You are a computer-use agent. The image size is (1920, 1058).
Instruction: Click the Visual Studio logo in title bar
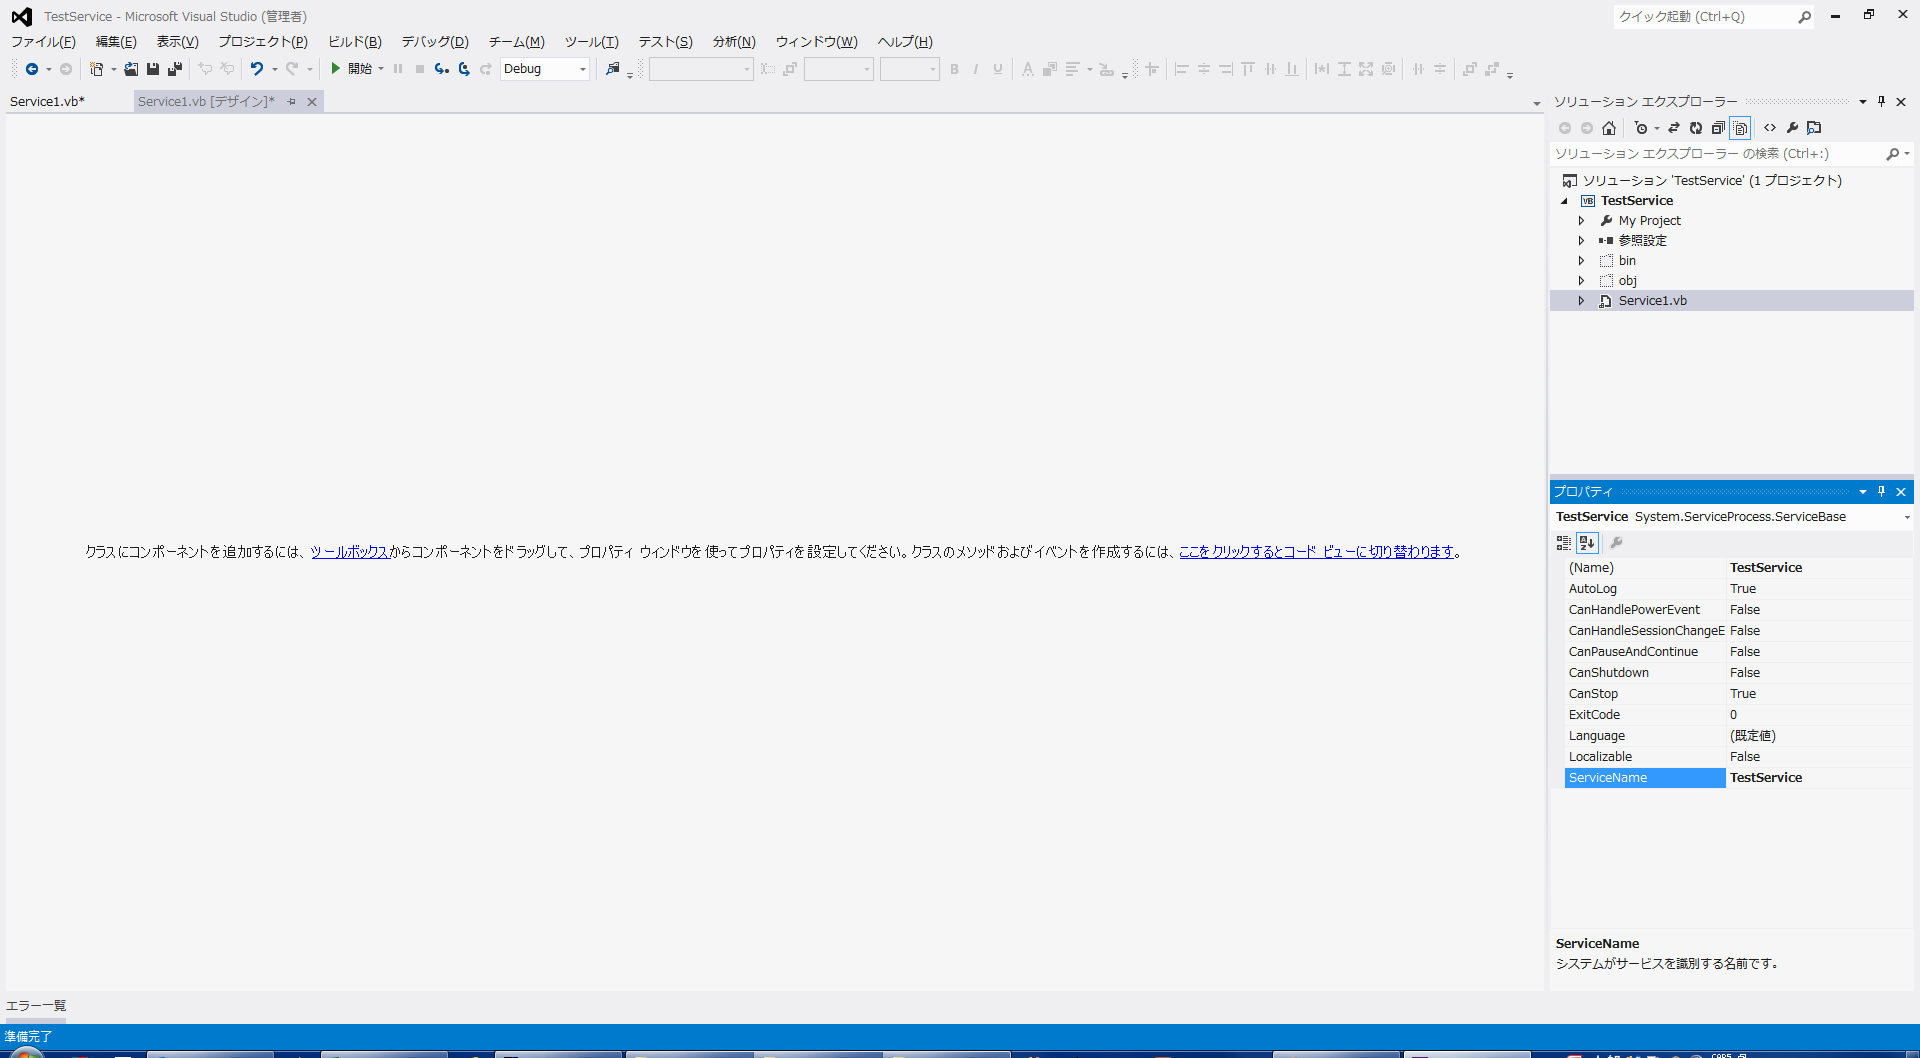[21, 16]
